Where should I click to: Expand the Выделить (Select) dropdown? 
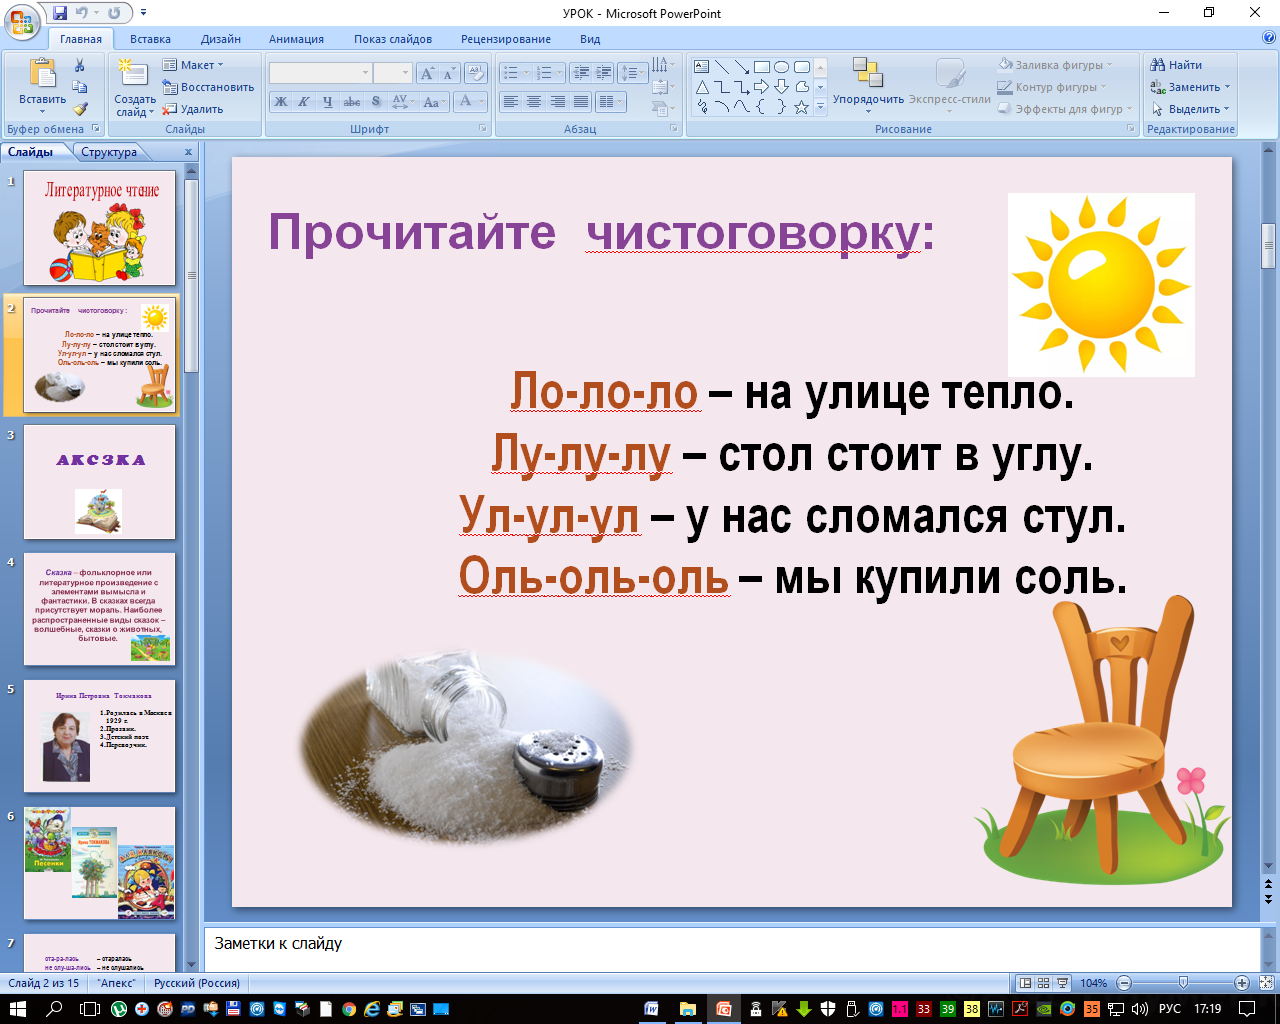click(x=1191, y=109)
